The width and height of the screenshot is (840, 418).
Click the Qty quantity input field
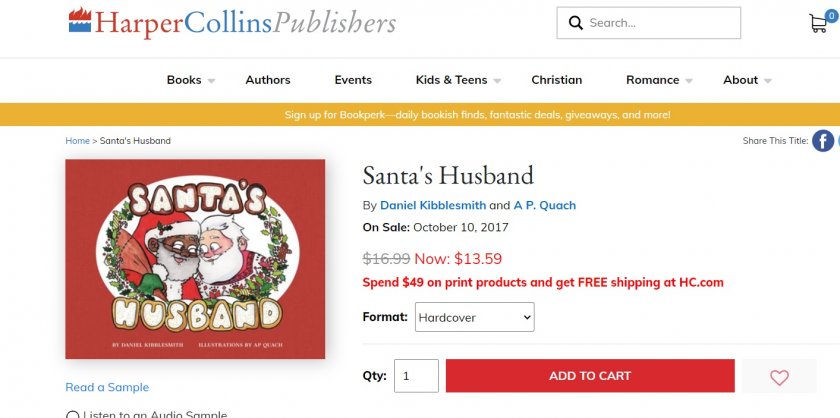click(x=417, y=376)
